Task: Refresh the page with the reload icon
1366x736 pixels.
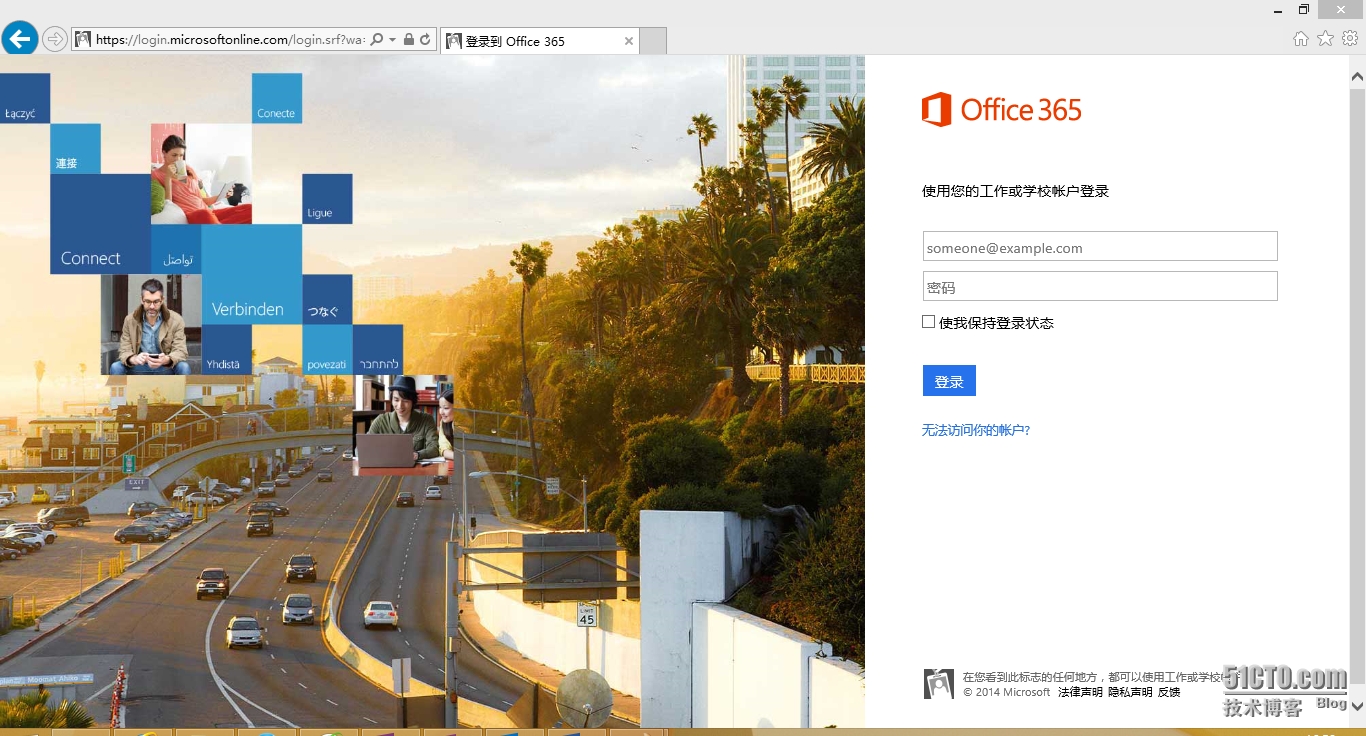Action: (x=425, y=40)
